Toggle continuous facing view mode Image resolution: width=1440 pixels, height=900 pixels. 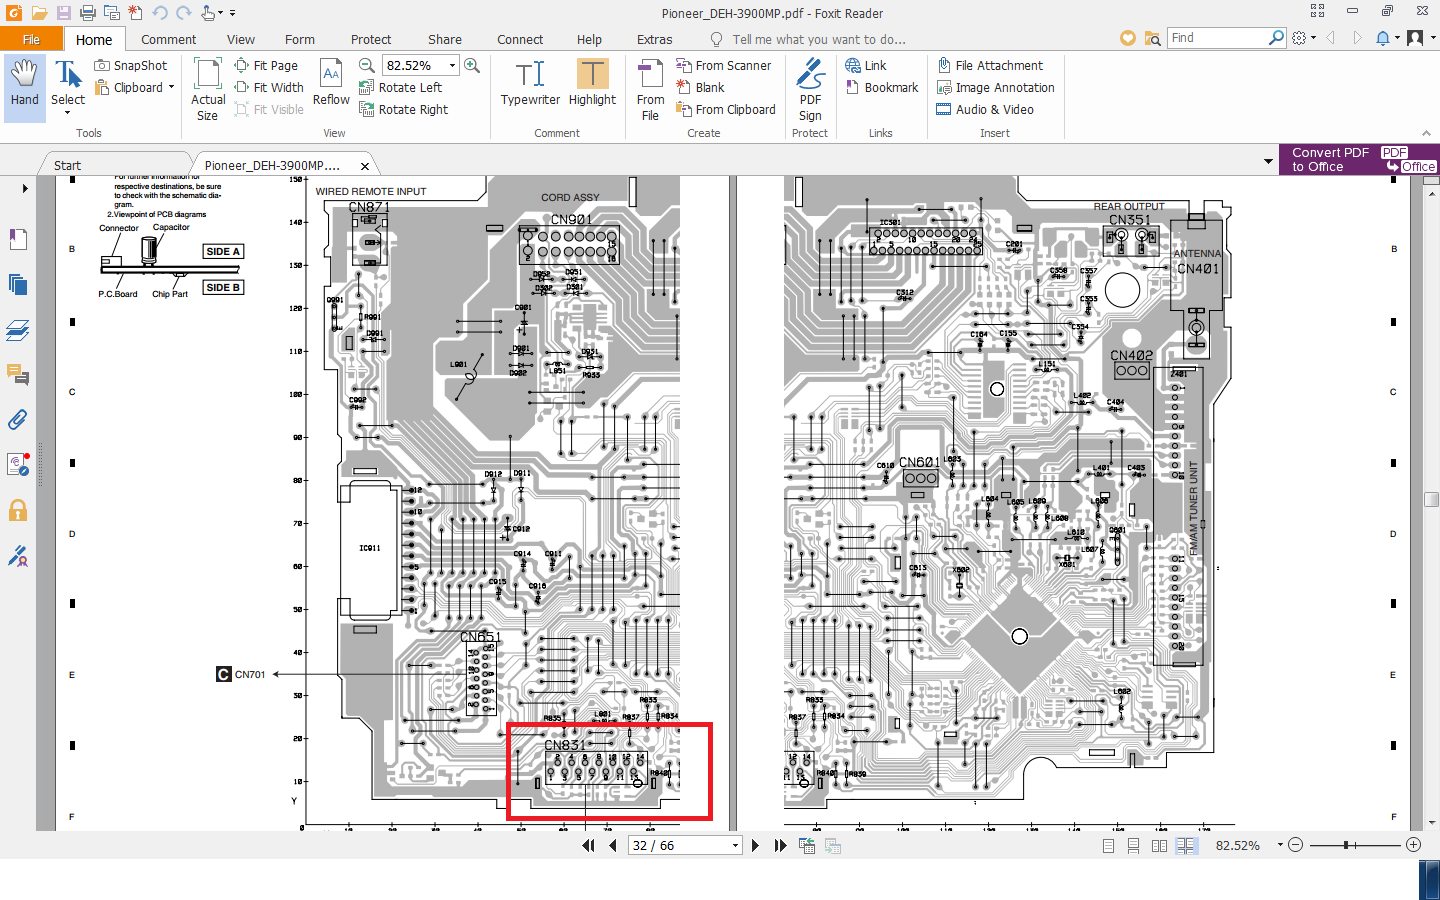(1186, 846)
